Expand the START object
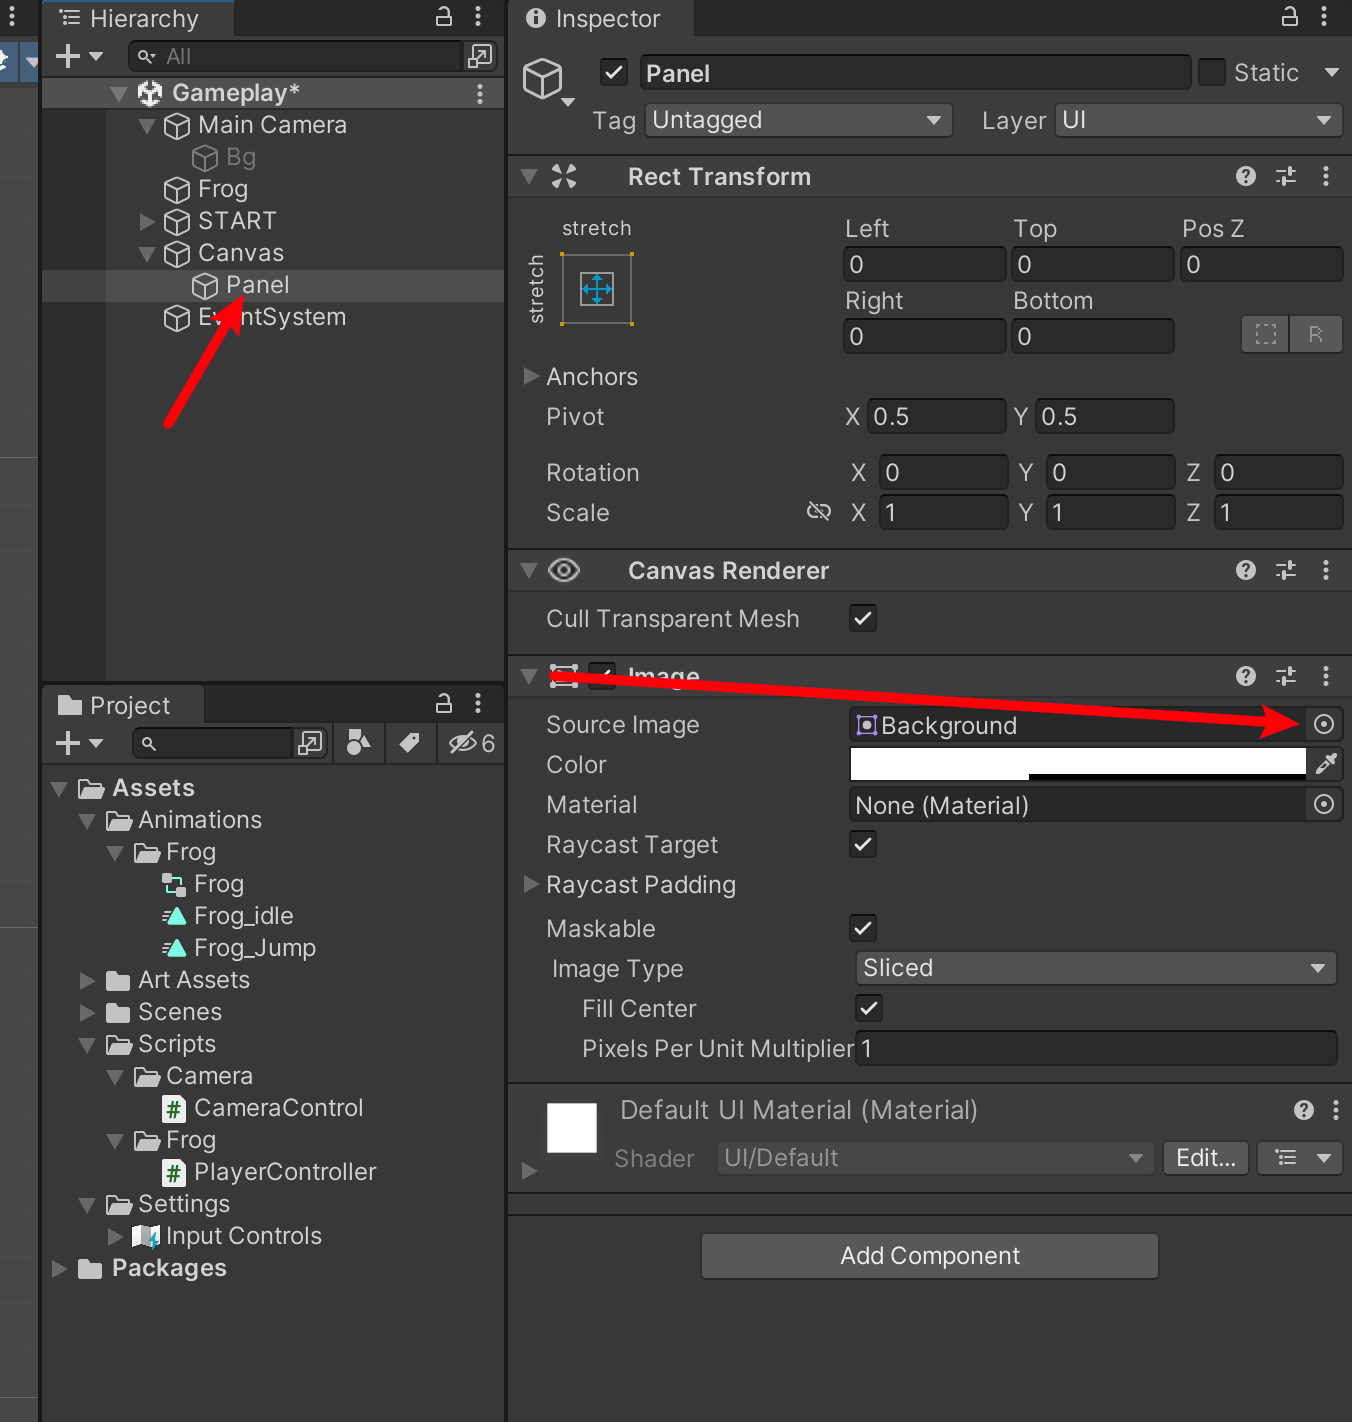 coord(147,221)
